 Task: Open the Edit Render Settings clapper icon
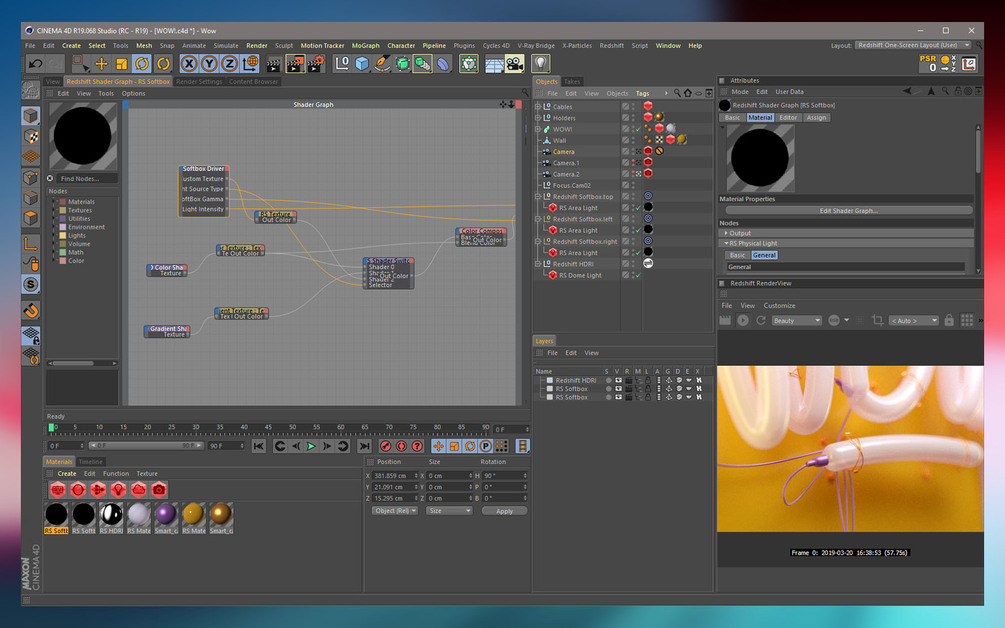(317, 63)
